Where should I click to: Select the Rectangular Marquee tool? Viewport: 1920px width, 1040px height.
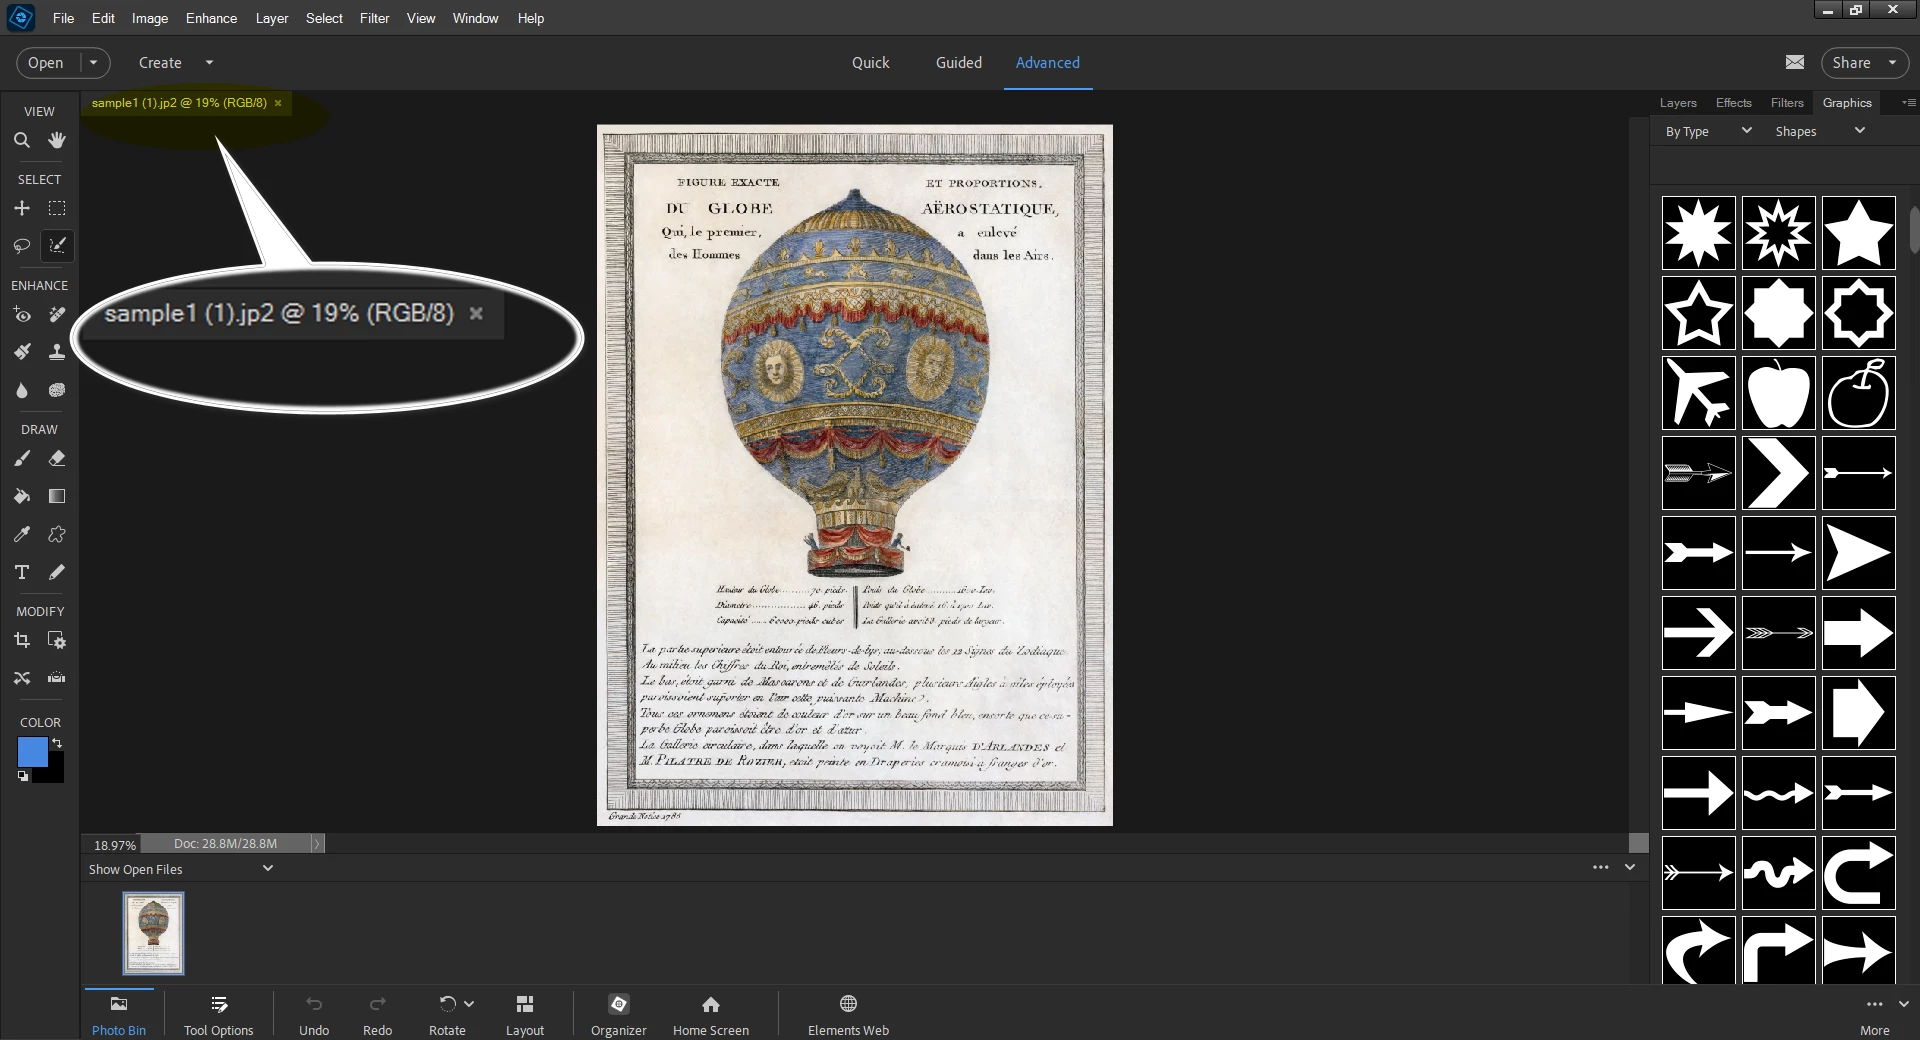pos(57,208)
